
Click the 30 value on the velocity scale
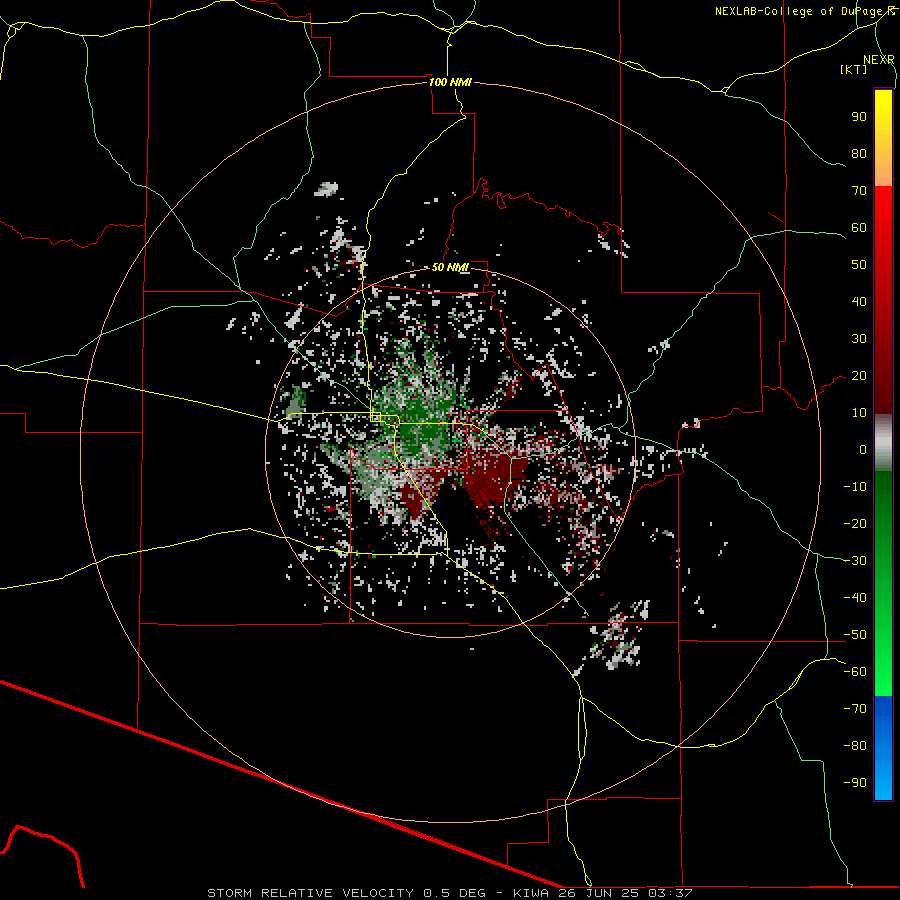859,339
